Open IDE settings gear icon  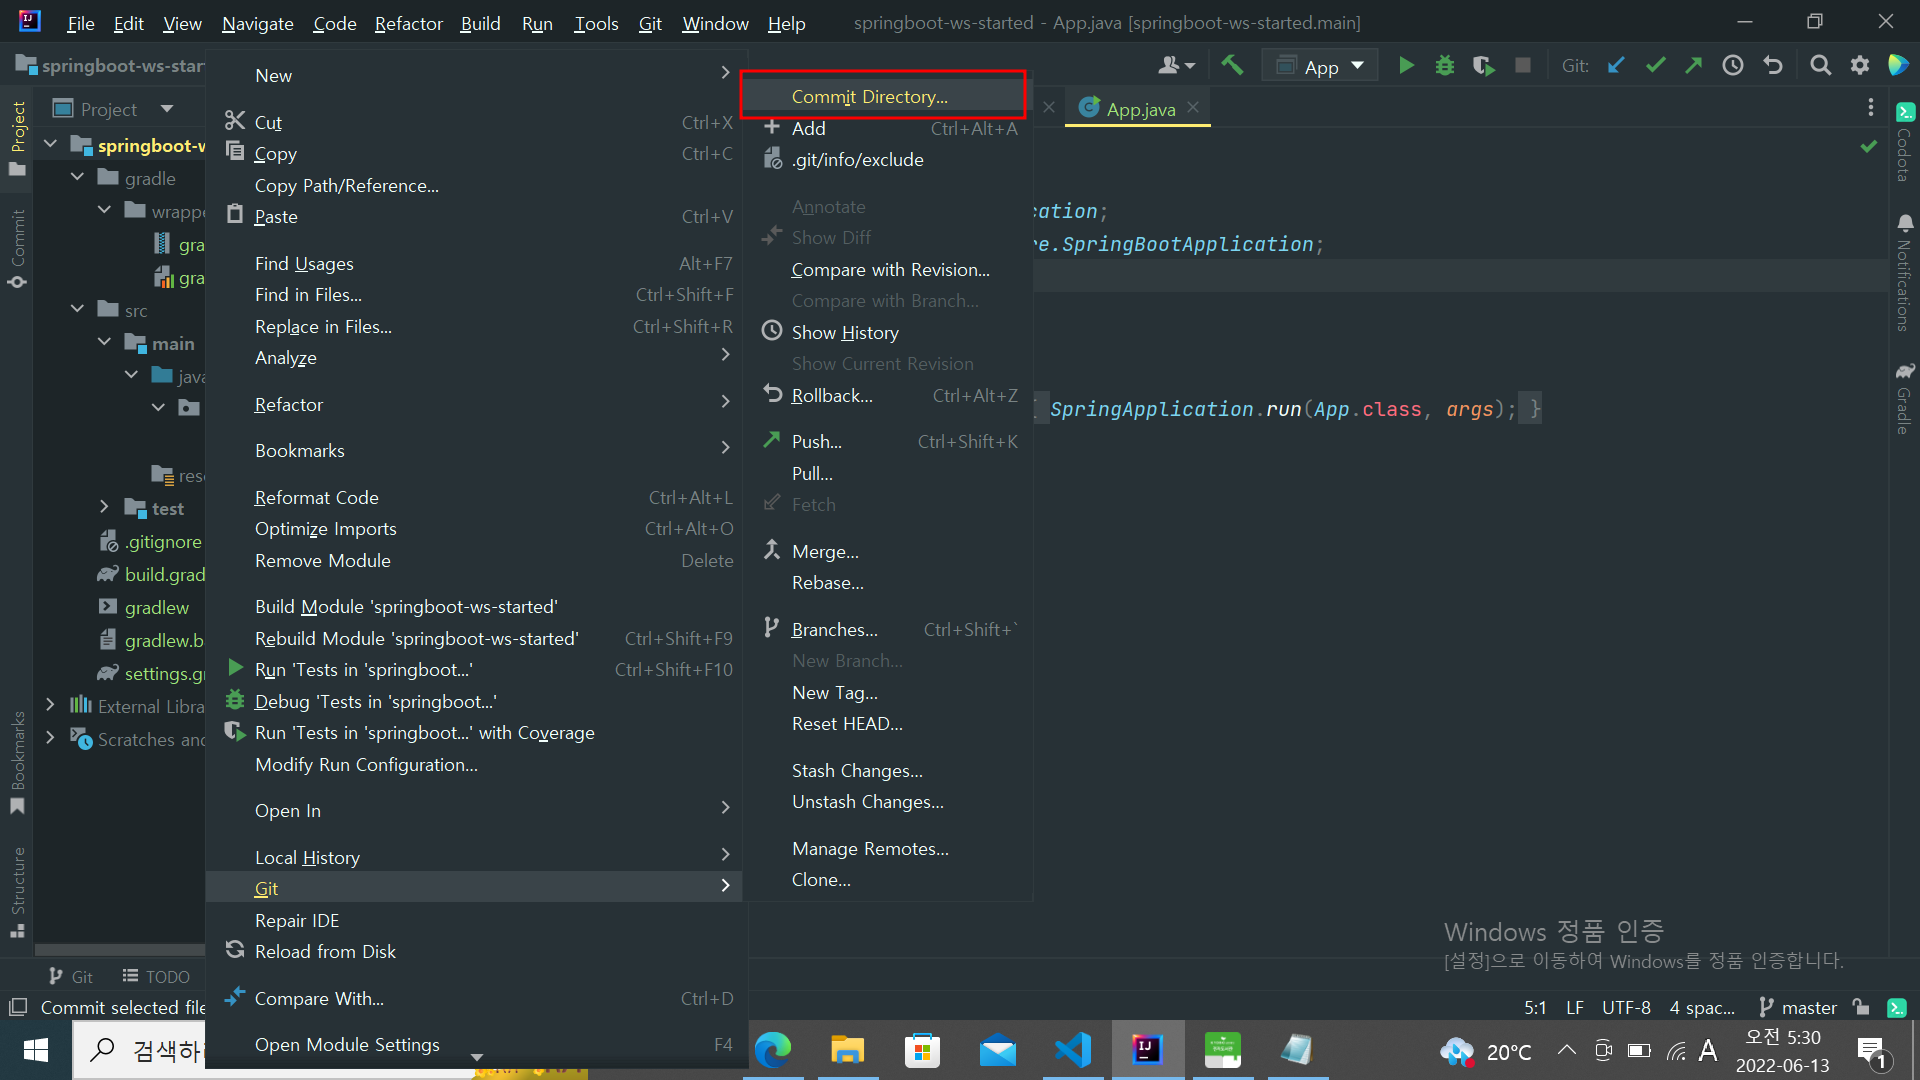pyautogui.click(x=1859, y=66)
